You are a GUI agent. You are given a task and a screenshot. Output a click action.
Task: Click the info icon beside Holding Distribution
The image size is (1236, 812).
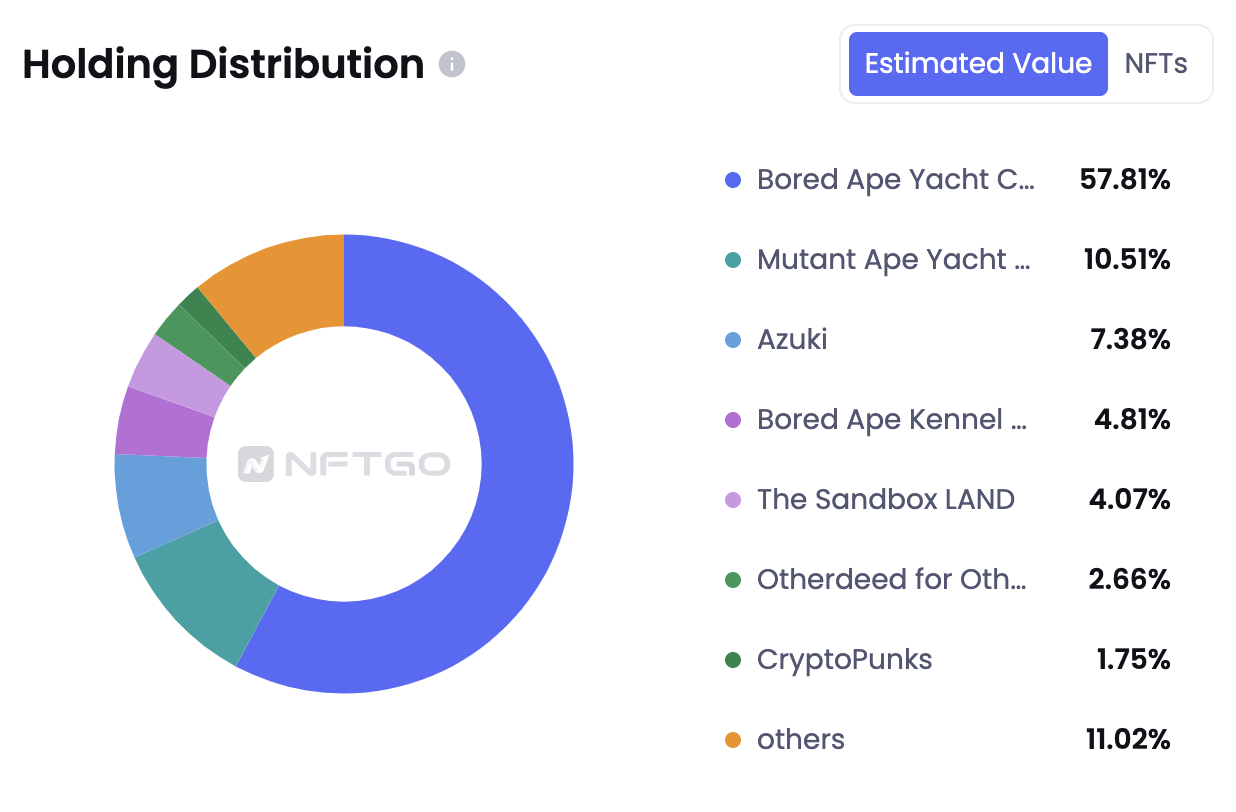point(452,65)
